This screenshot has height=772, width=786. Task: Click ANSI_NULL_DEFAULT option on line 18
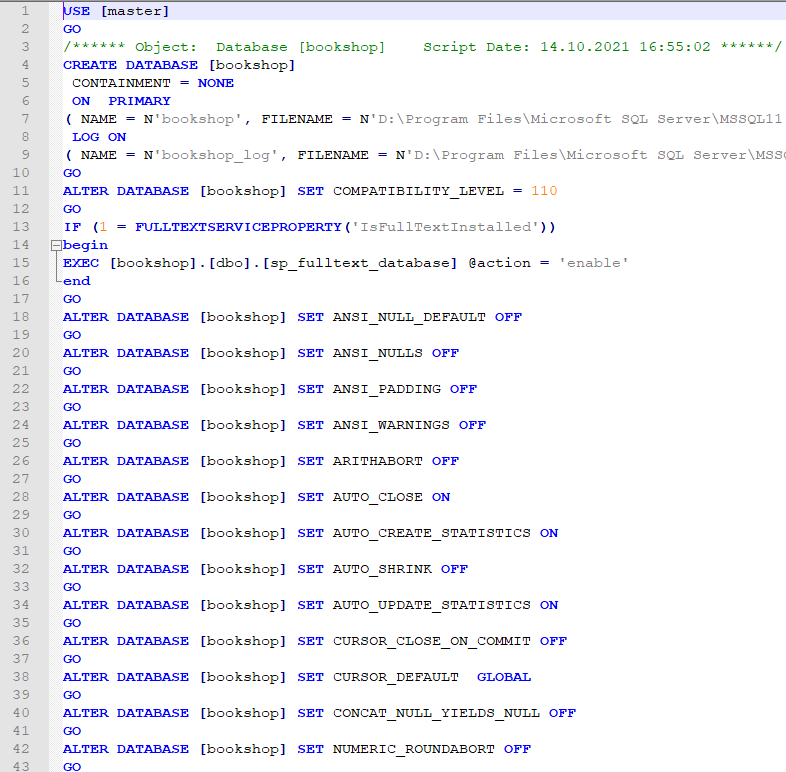(409, 318)
